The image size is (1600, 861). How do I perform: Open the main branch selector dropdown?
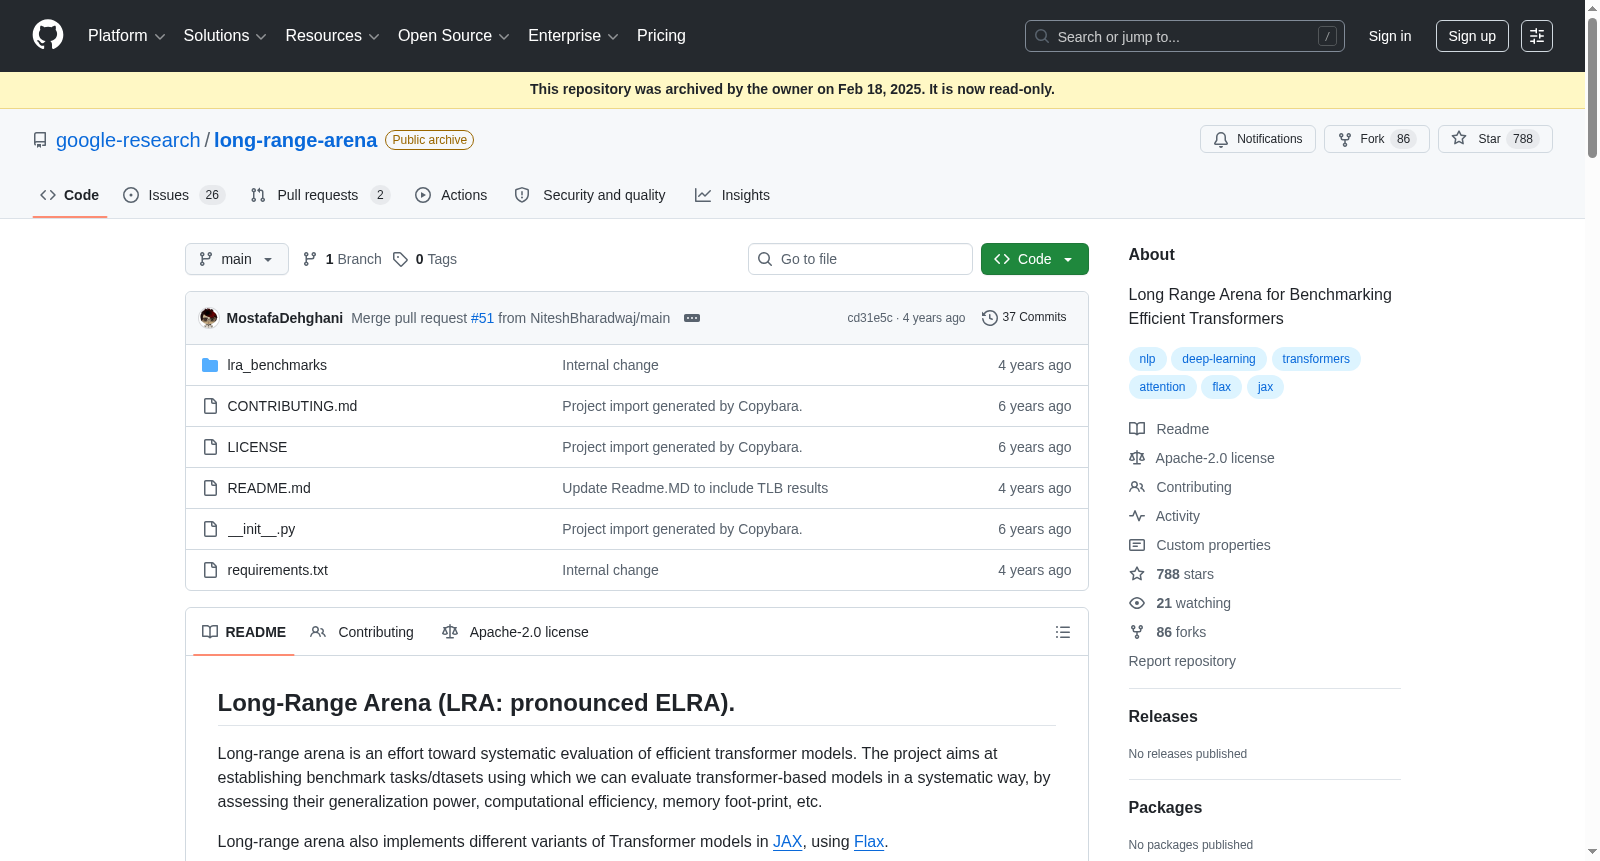237,259
